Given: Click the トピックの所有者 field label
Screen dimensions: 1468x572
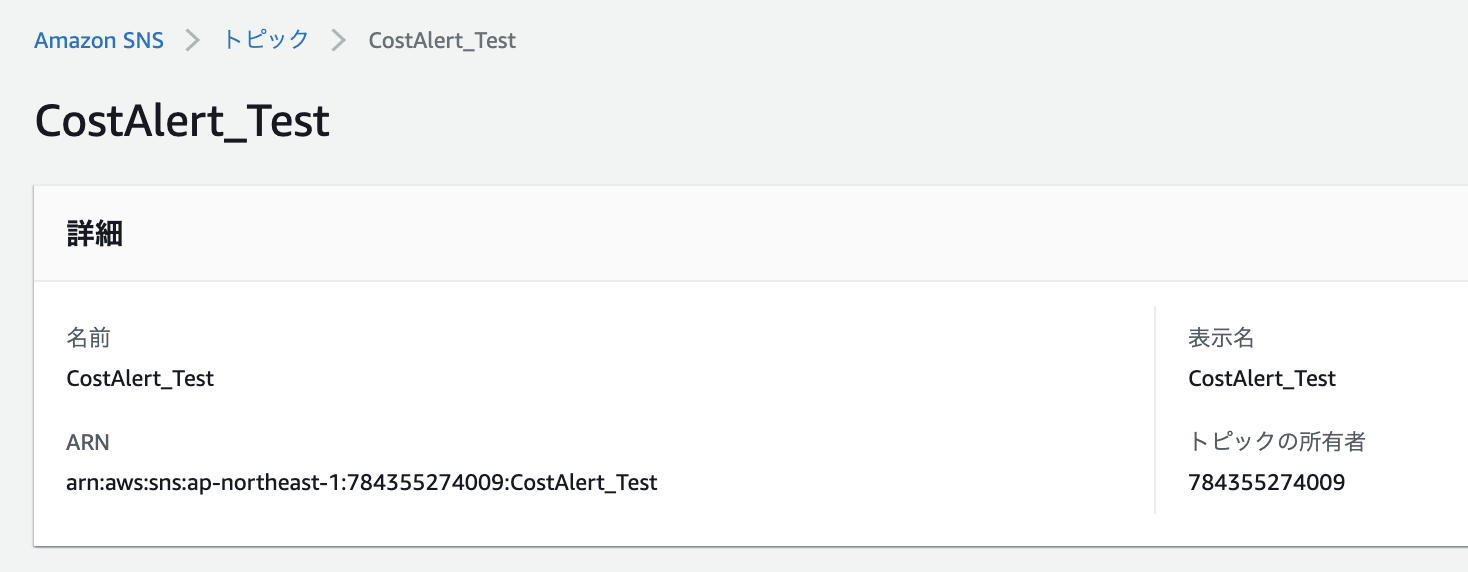Looking at the screenshot, I should (x=1277, y=441).
